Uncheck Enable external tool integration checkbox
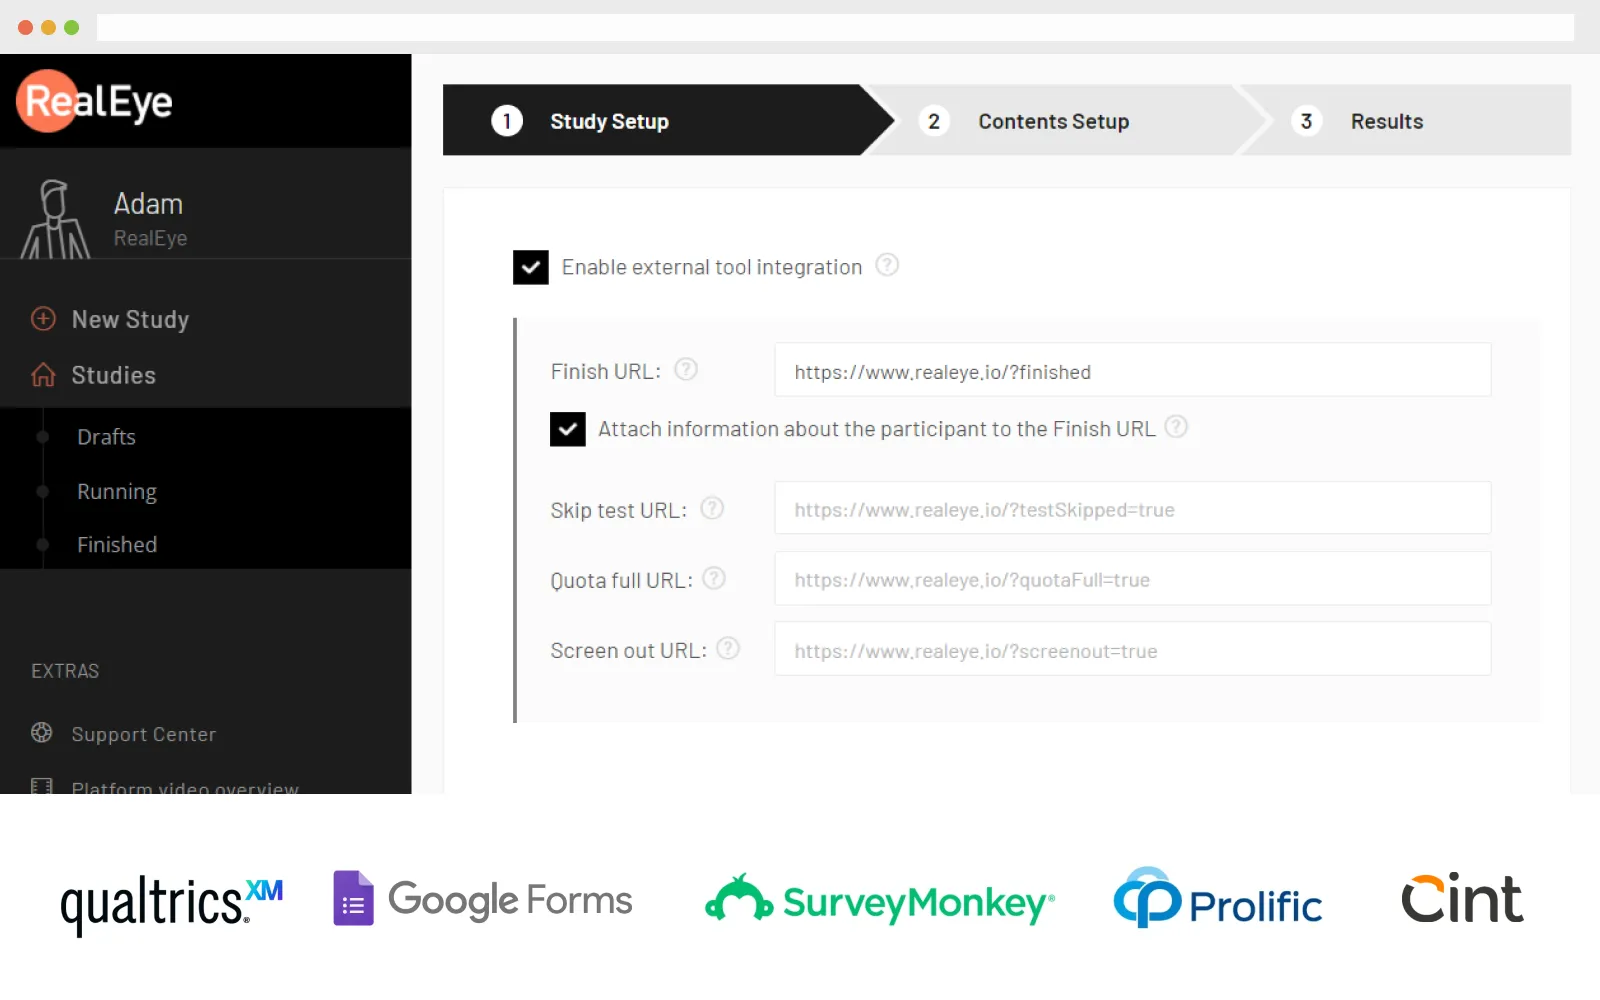 531,267
